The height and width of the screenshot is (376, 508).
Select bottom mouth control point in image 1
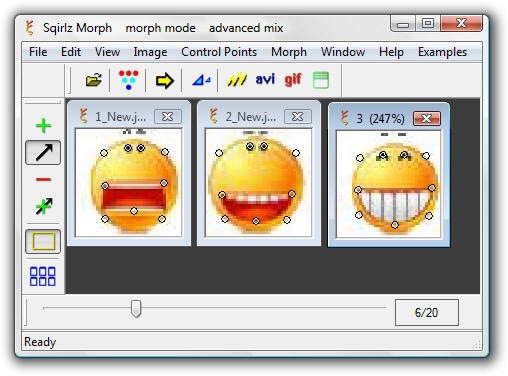[x=134, y=211]
